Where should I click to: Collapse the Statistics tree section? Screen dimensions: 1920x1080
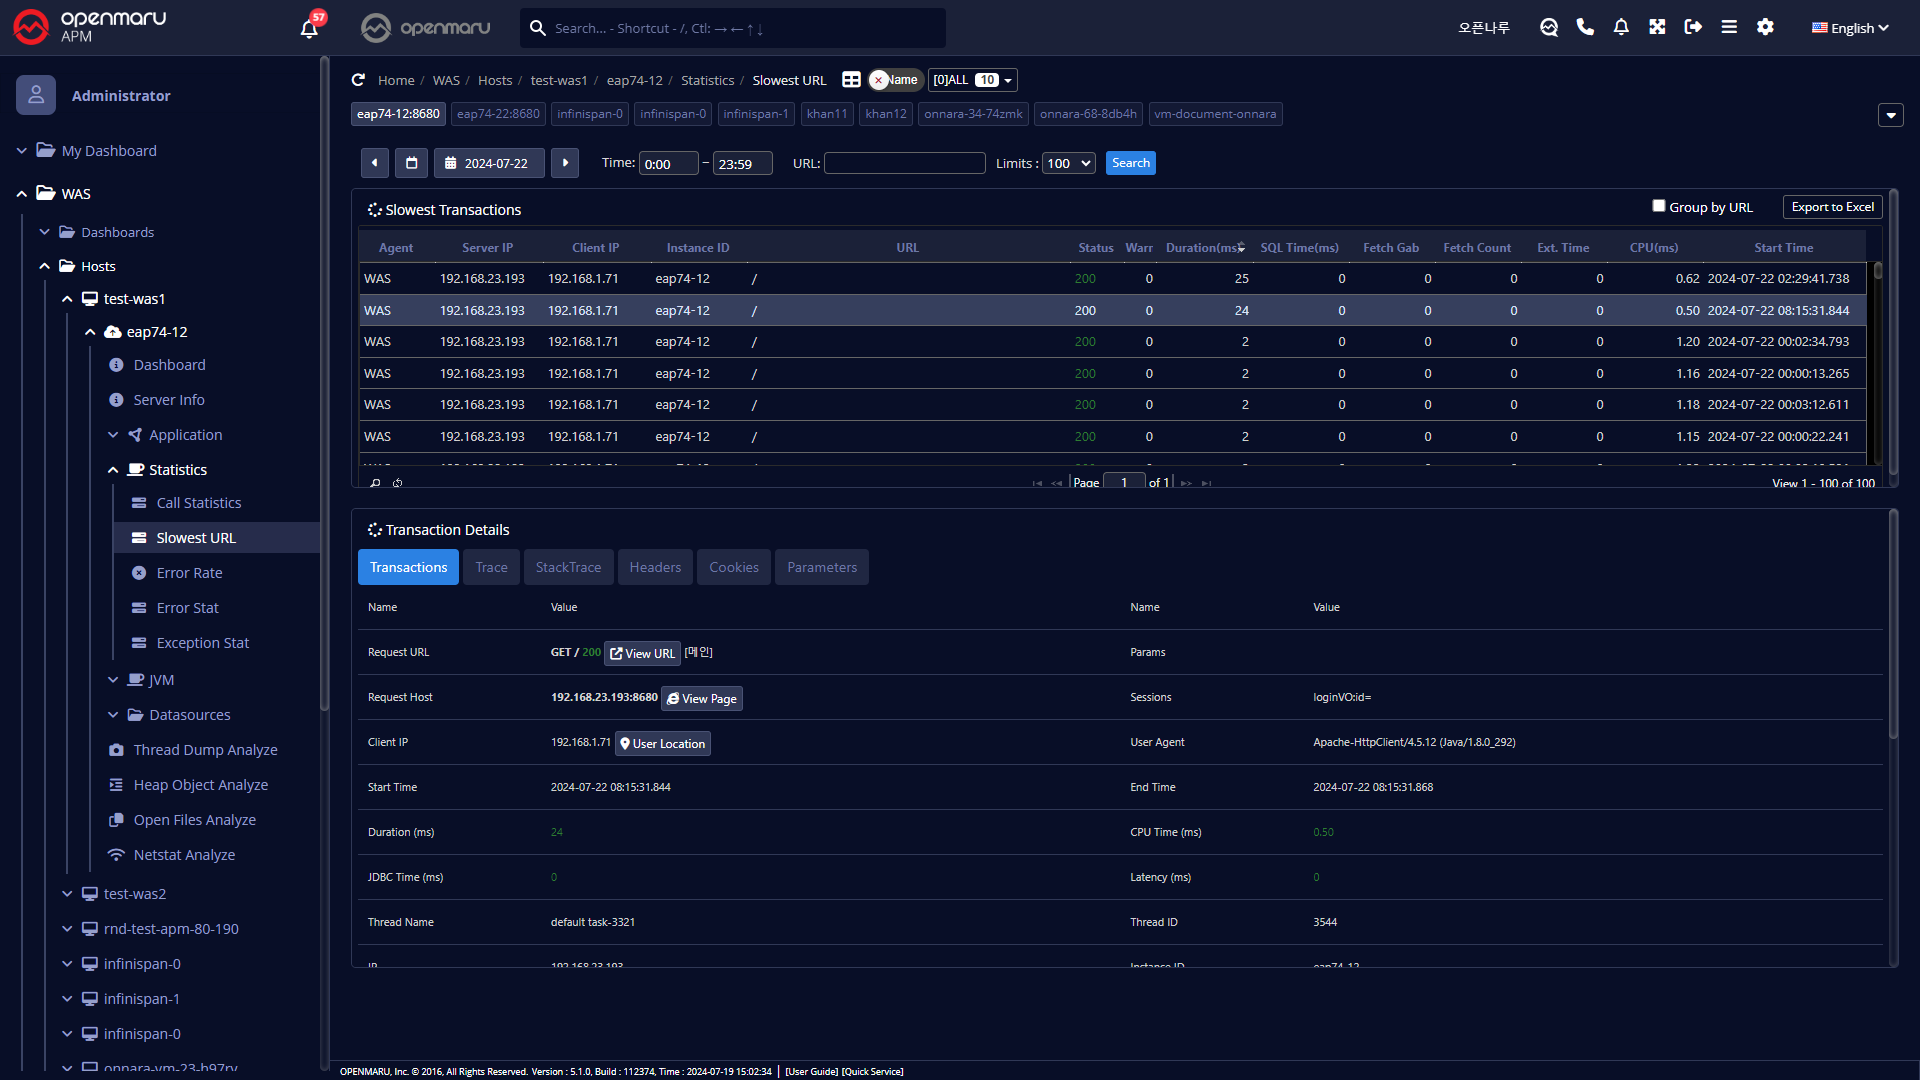click(113, 470)
